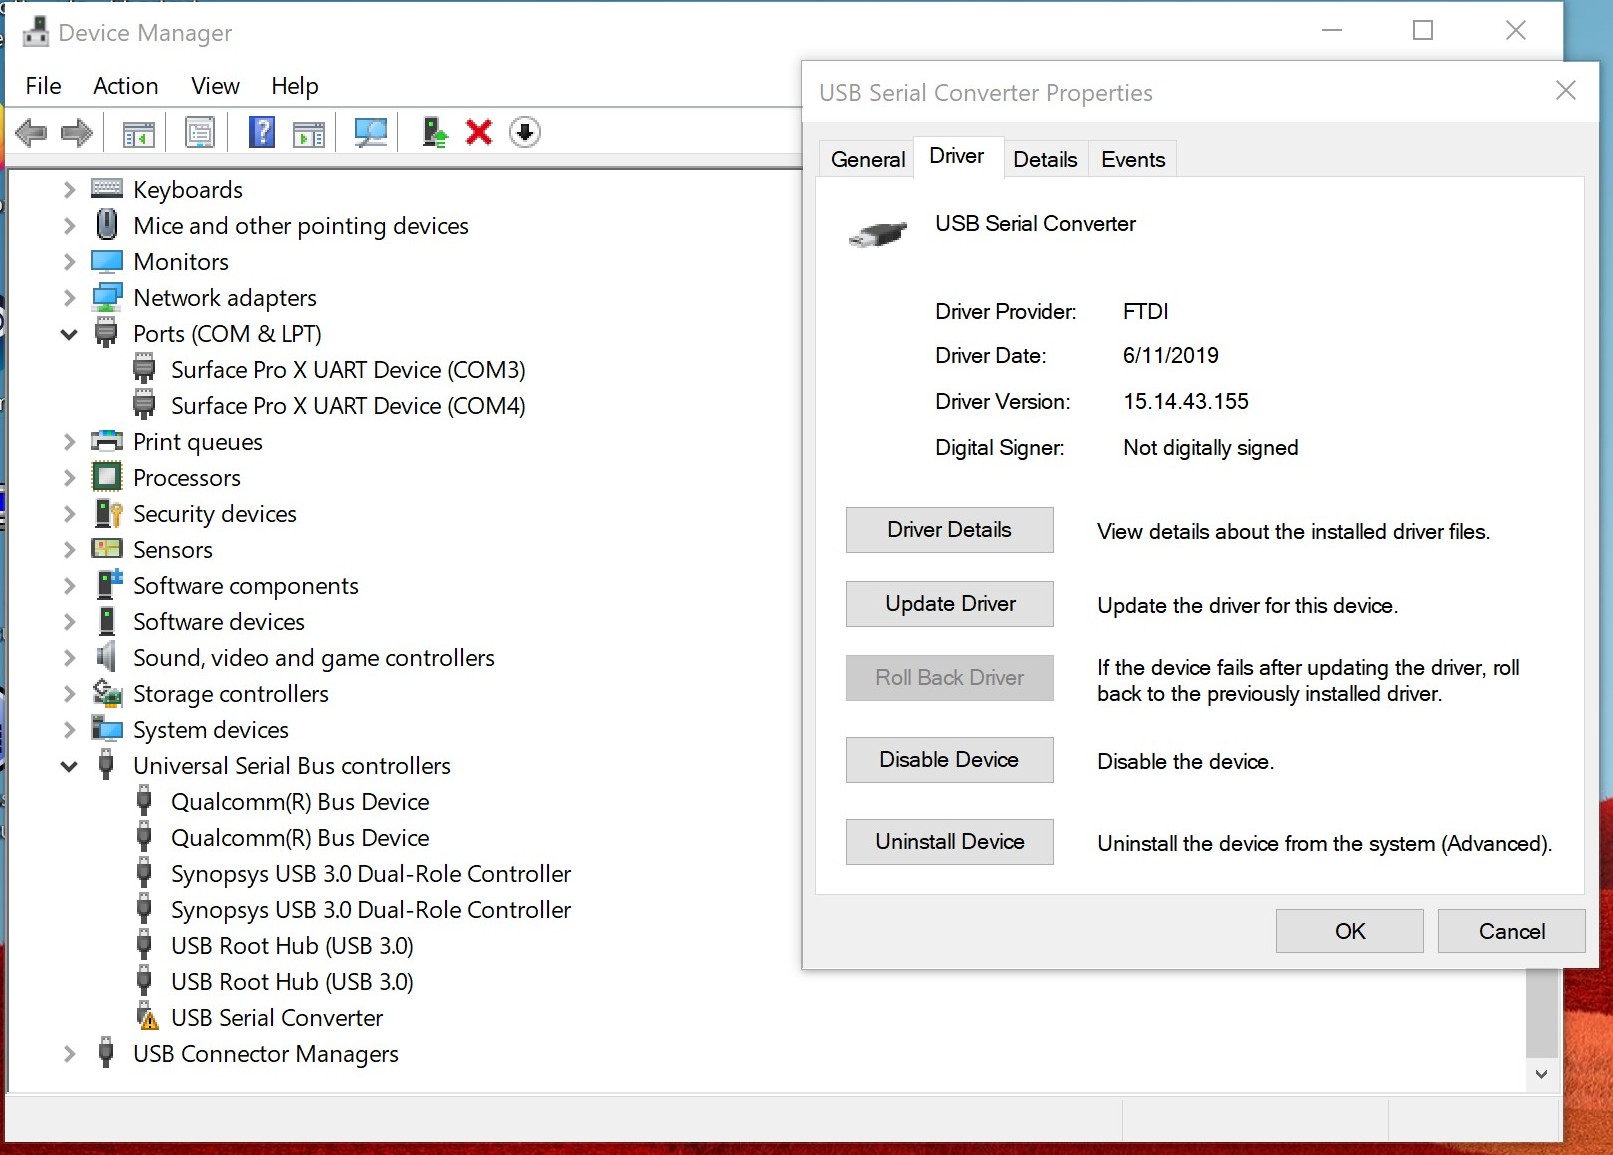Click the Disable Device button

[x=949, y=760]
